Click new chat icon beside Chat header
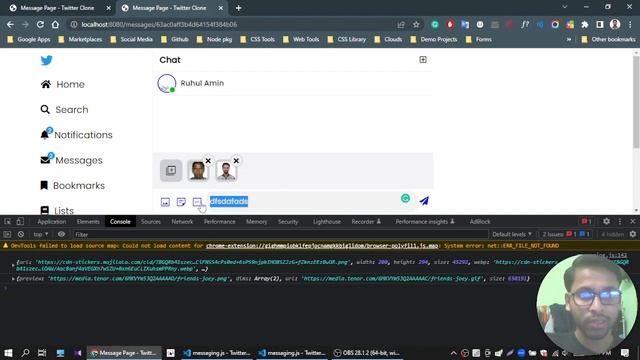640x360 pixels. coord(423,60)
